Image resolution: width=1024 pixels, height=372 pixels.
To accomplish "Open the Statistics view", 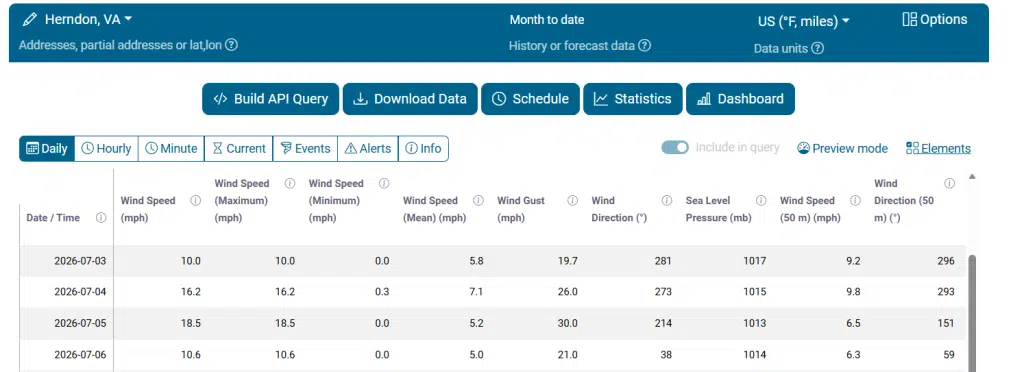I will [x=633, y=99].
